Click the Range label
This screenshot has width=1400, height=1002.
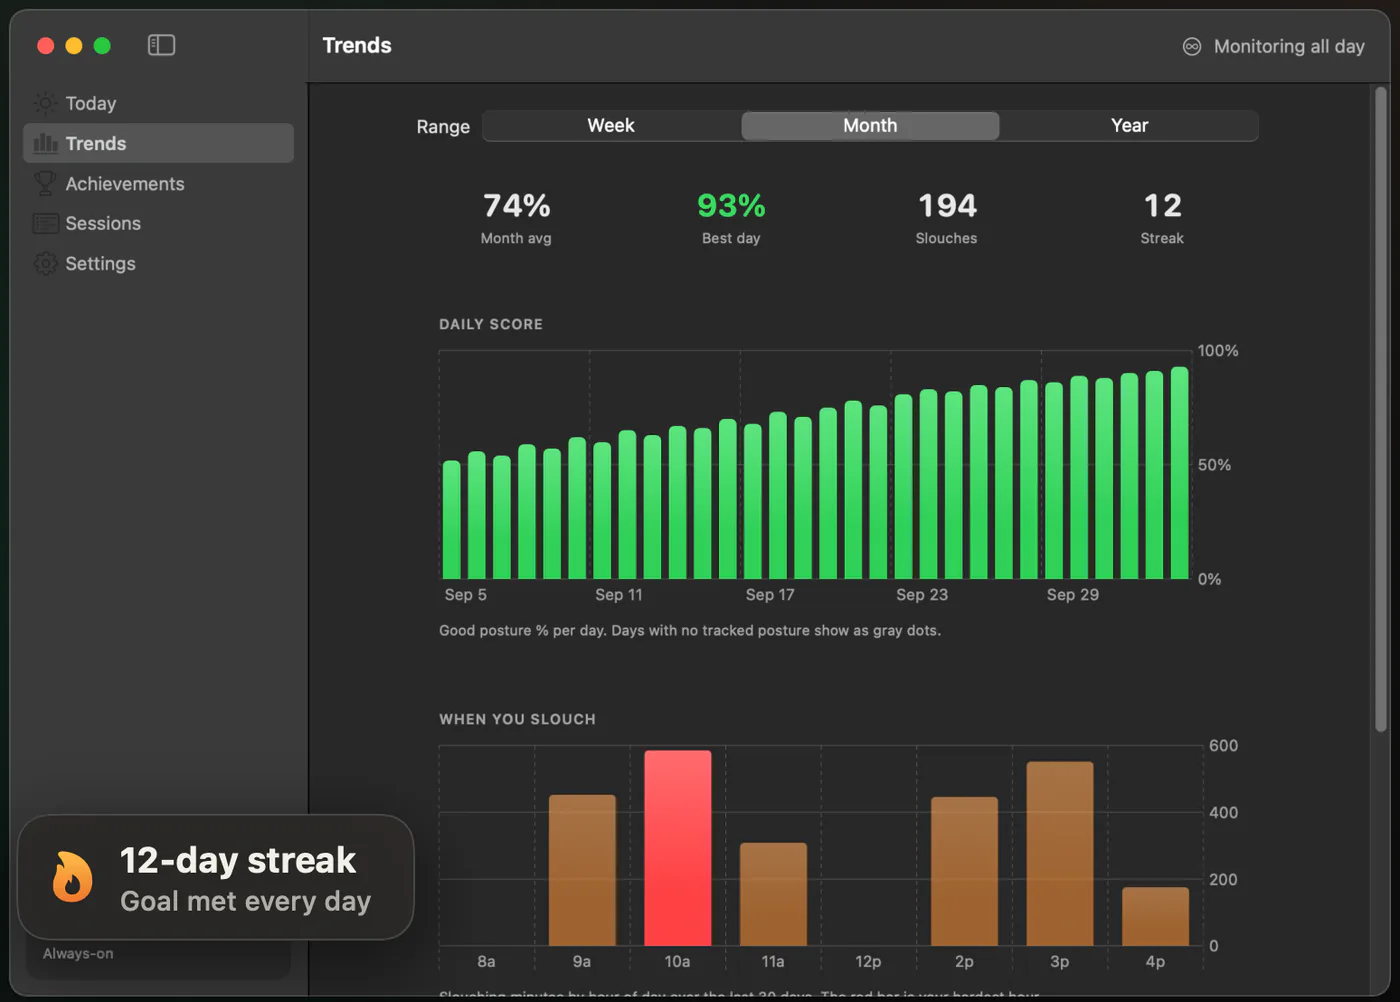click(443, 127)
